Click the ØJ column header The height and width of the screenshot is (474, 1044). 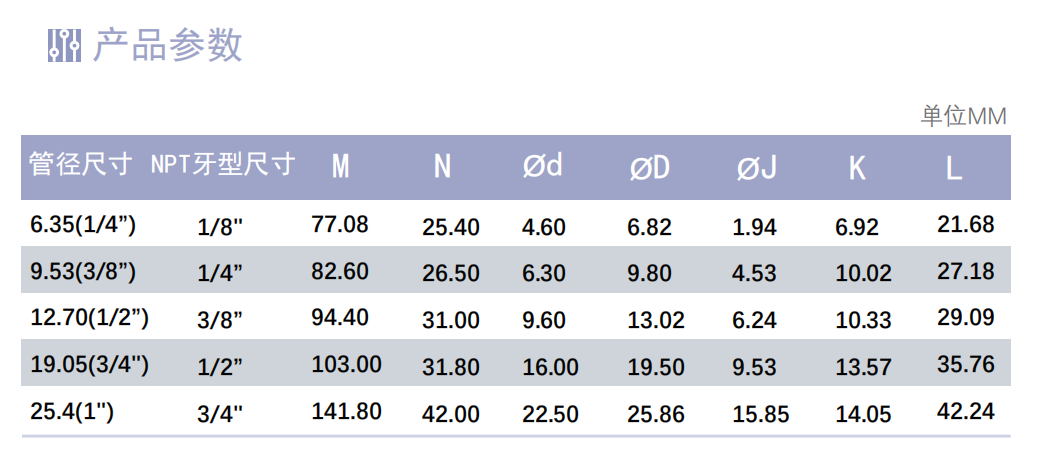pos(757,168)
